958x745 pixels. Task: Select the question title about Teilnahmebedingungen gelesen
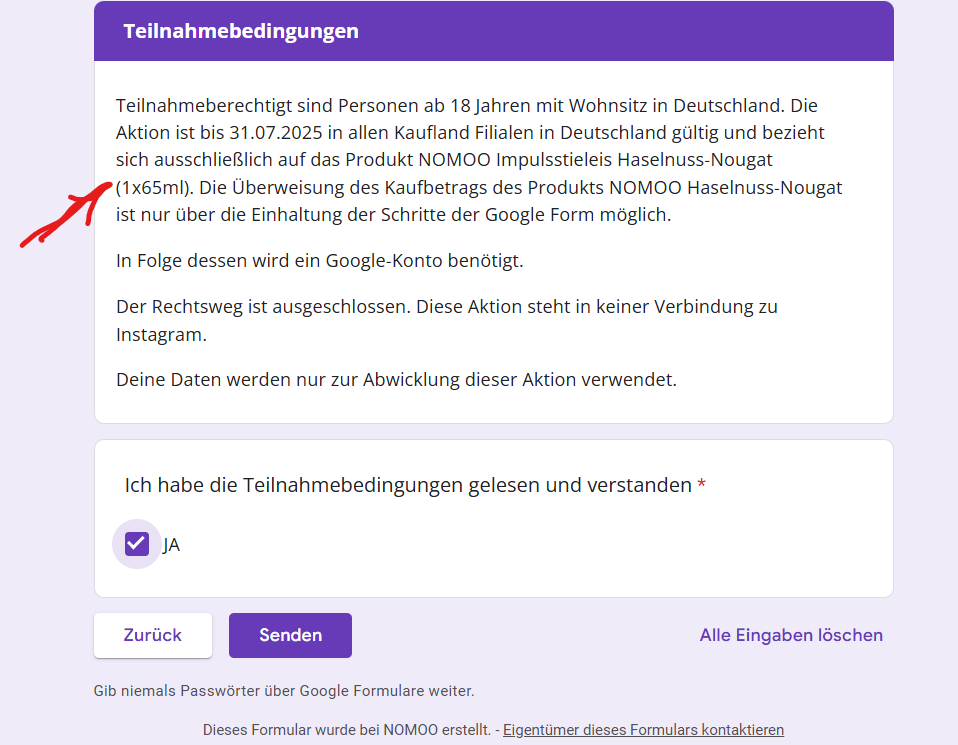click(x=408, y=485)
